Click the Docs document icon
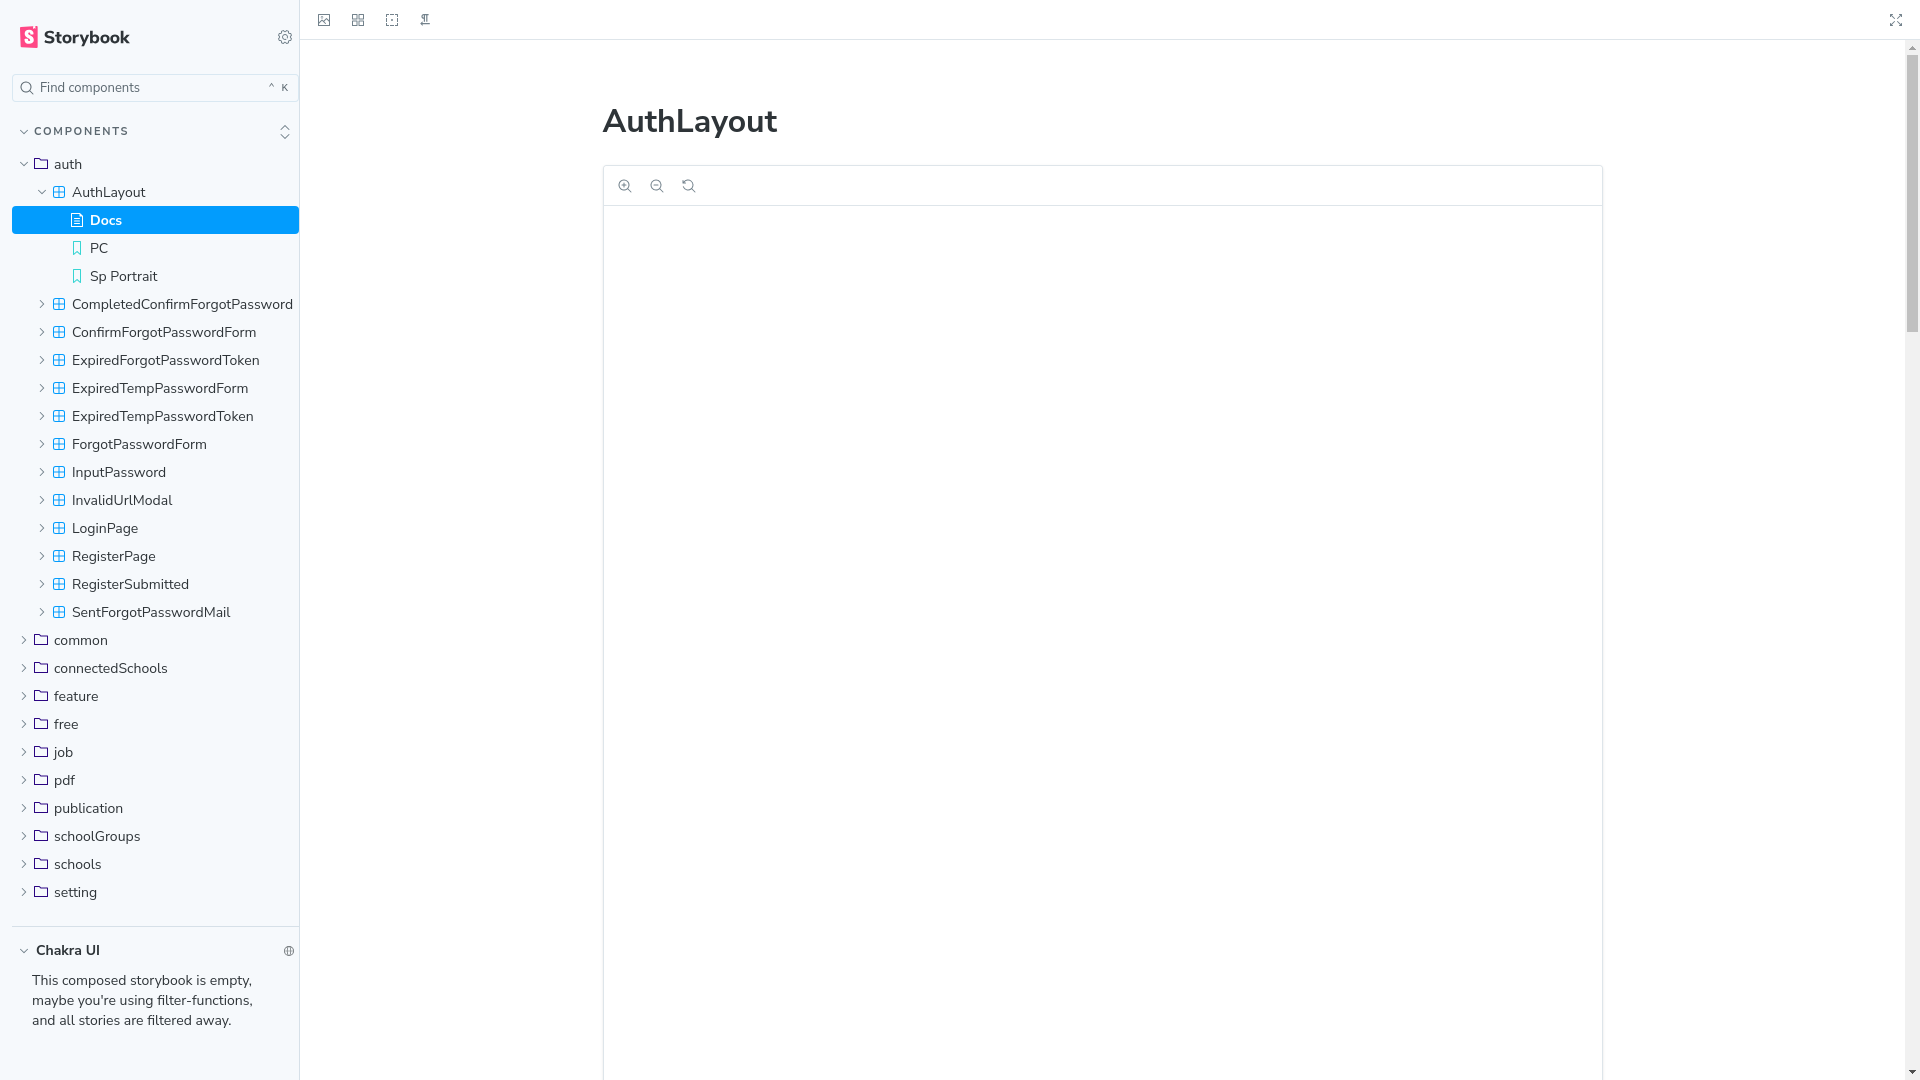This screenshot has width=1920, height=1080. tap(77, 220)
